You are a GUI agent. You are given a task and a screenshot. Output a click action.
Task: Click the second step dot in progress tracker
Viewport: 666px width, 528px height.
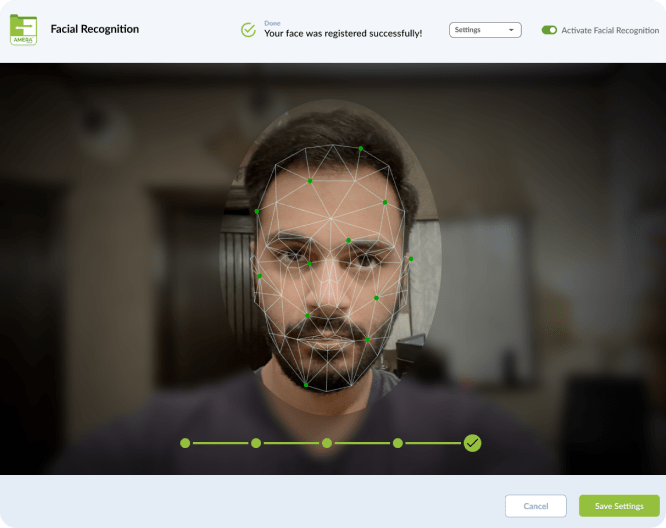[256, 443]
